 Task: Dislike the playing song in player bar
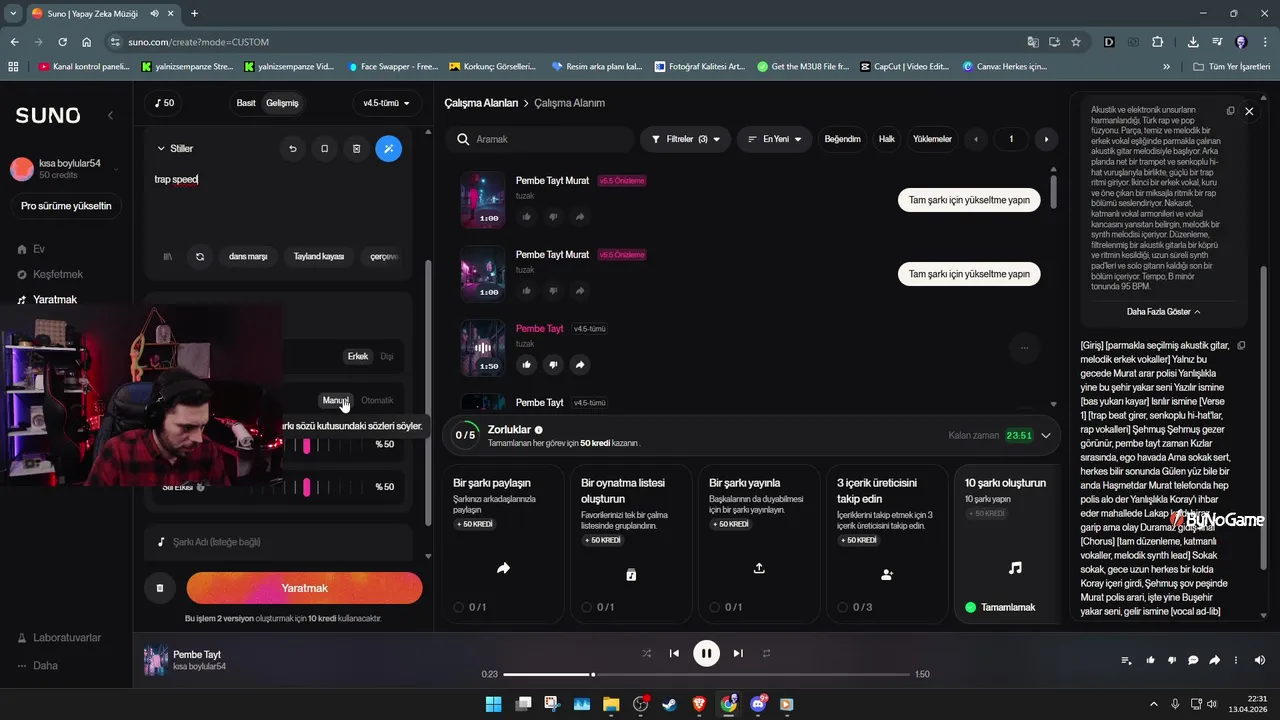[x=1172, y=660]
